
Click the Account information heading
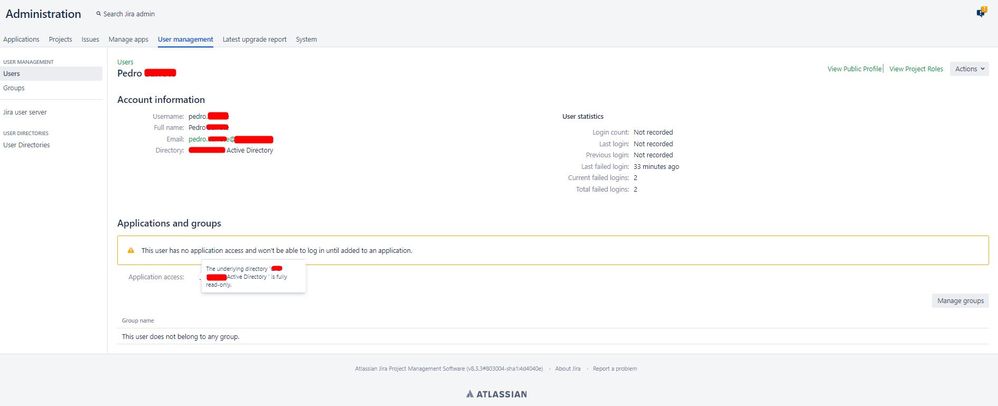(161, 100)
